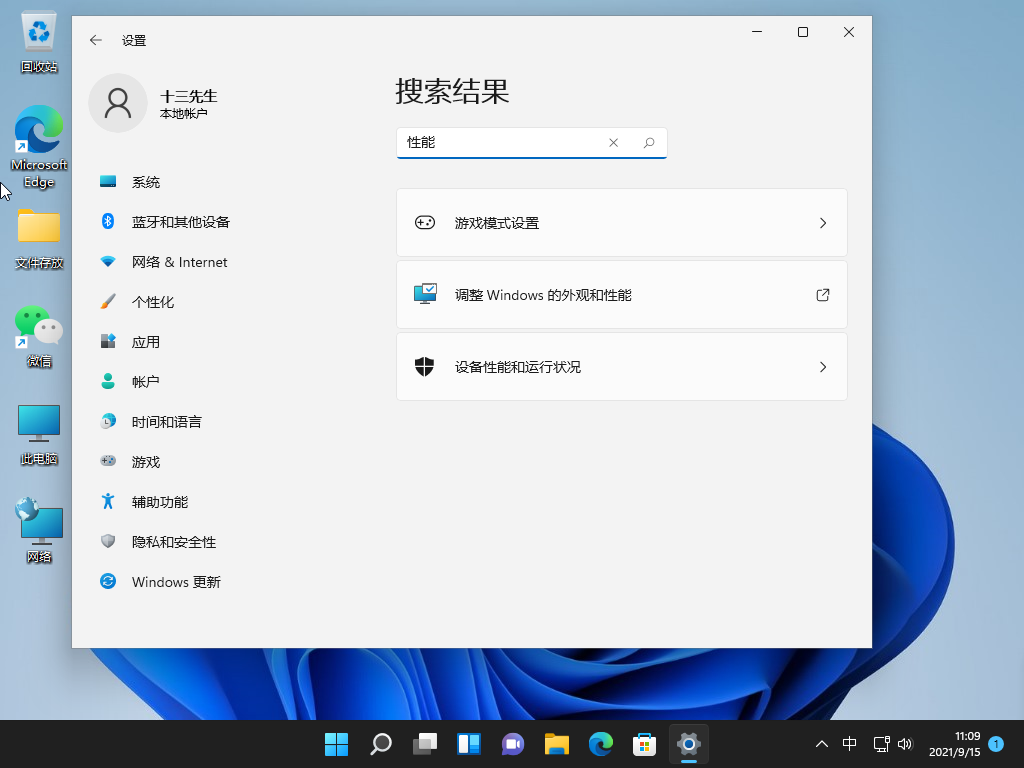Open the clock showing 11:09
1024x768 pixels.
[x=955, y=744]
